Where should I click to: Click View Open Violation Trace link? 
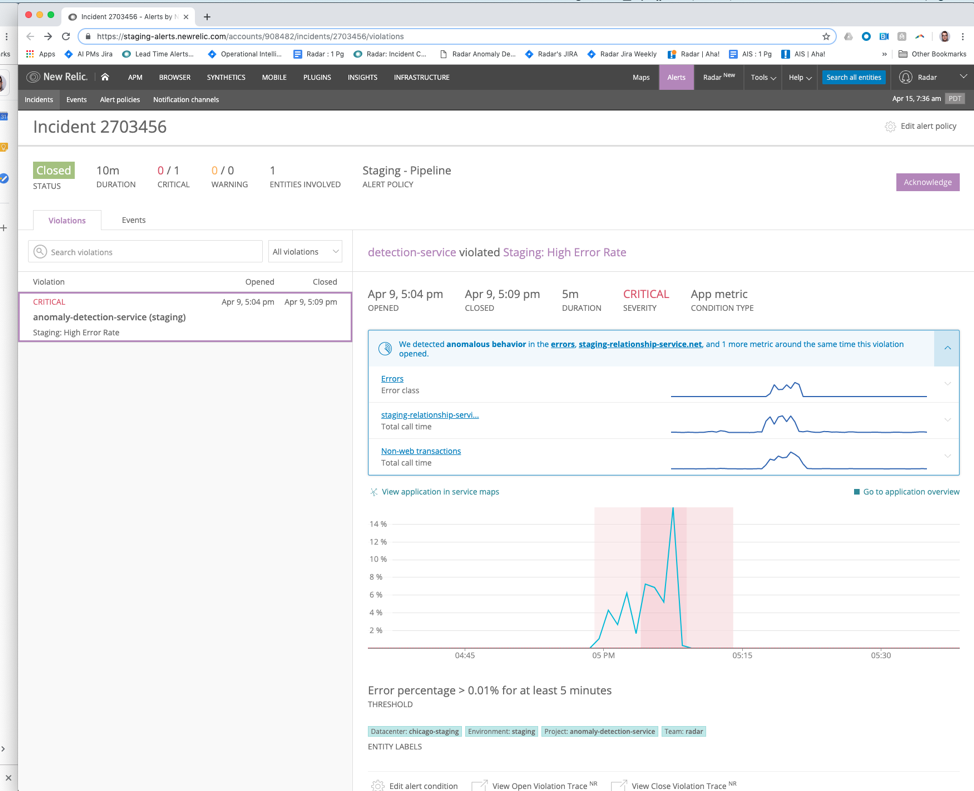pyautogui.click(x=539, y=786)
